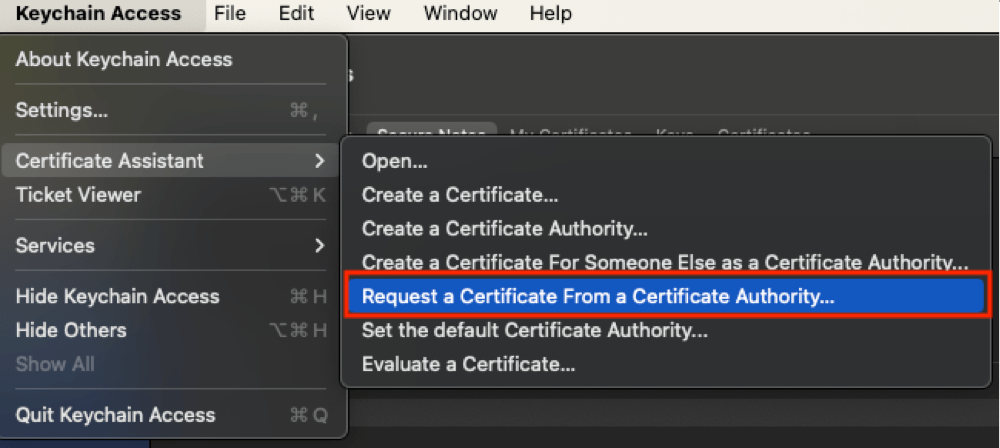Open the Keychain Access application menu
Viewport: 1000px width, 448px height.
point(98,13)
